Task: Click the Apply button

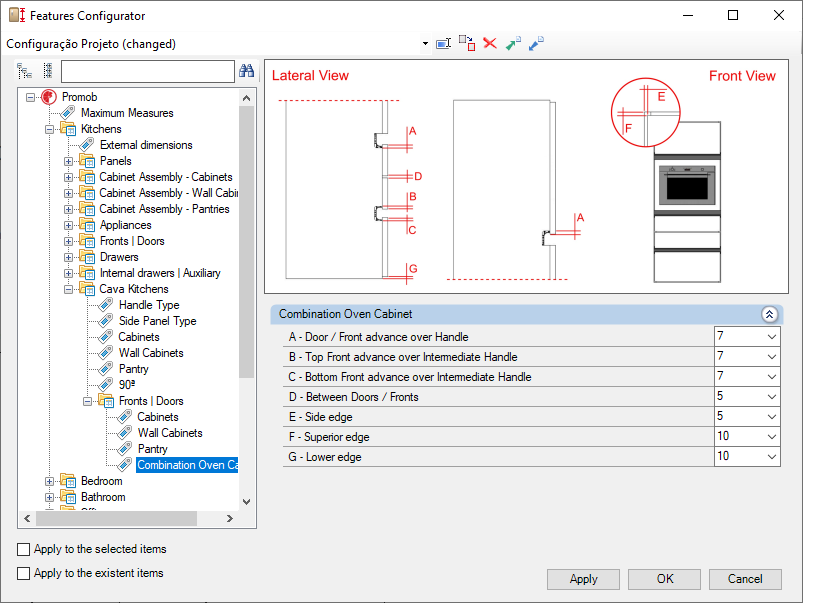Action: 583,579
